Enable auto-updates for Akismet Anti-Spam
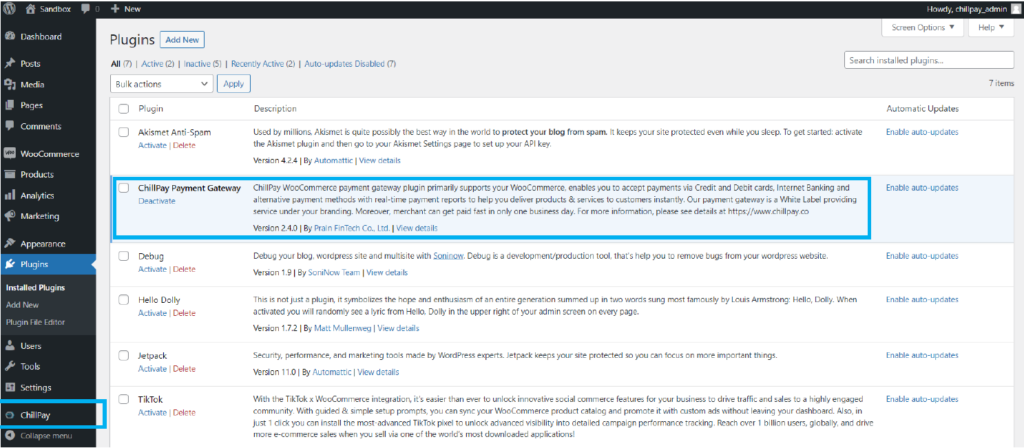This screenshot has height=448, width=1024. [x=922, y=132]
